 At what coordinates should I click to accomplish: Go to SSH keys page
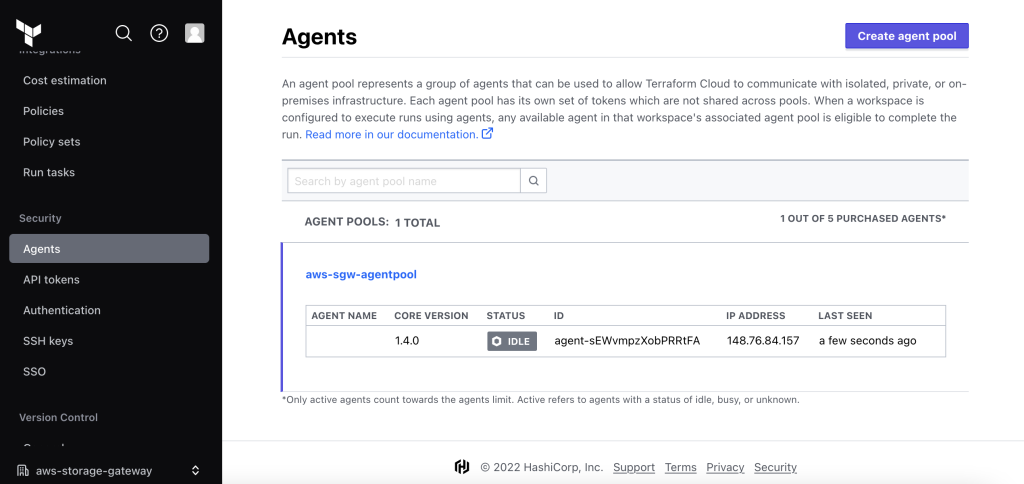(48, 341)
